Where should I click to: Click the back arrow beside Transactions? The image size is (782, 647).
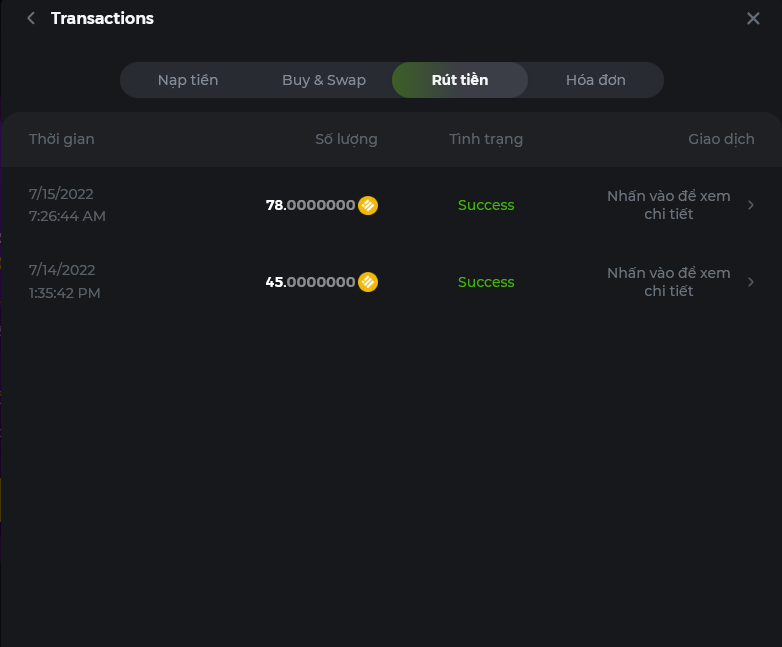(31, 18)
